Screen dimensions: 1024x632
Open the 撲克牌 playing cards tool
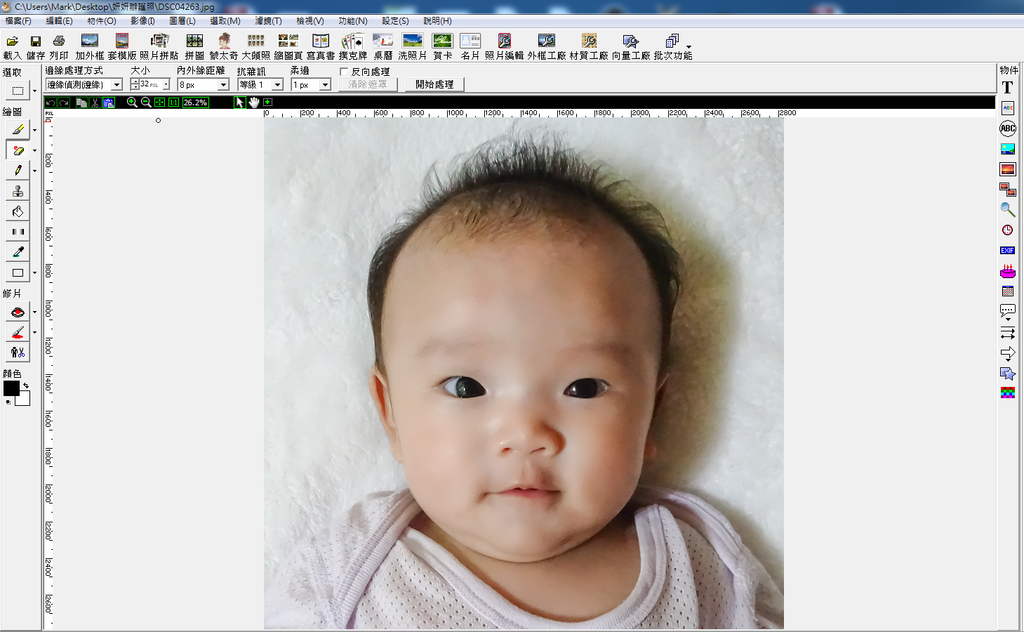(x=353, y=47)
